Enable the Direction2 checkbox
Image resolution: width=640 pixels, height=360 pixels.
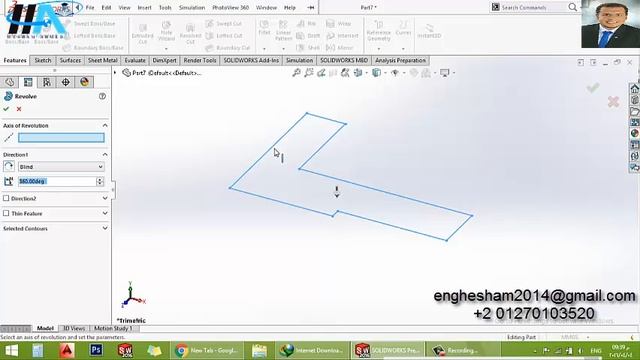[x=6, y=198]
